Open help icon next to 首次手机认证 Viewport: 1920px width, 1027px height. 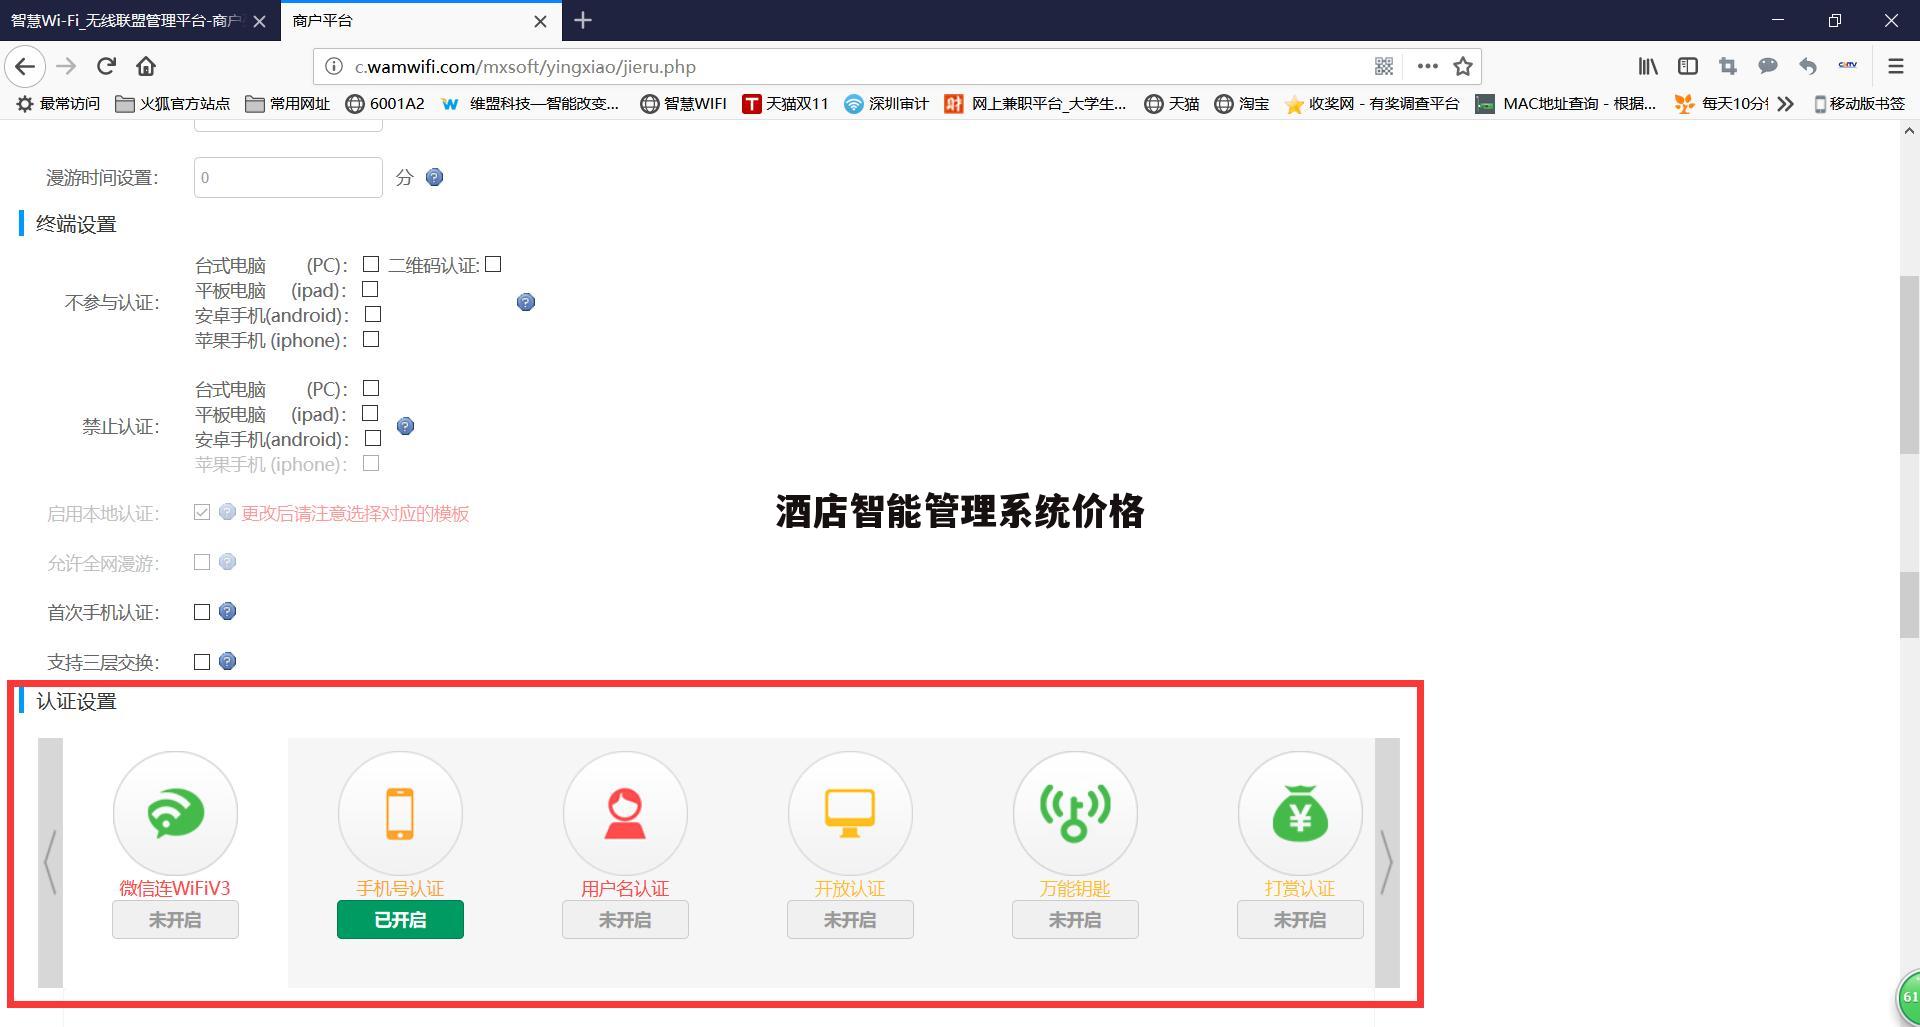228,611
